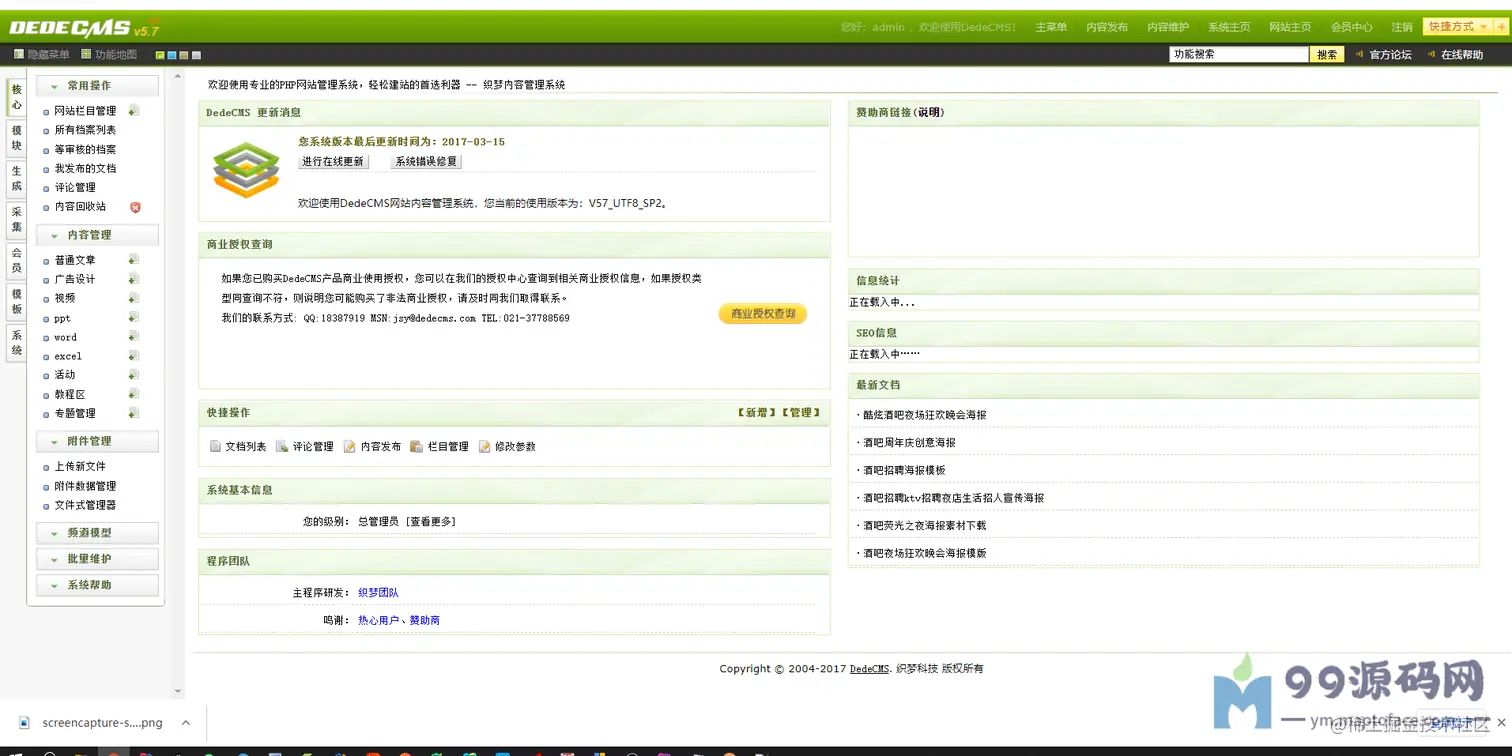
Task: Click the DedeCMS v5.7 header logo
Action: click(x=84, y=28)
